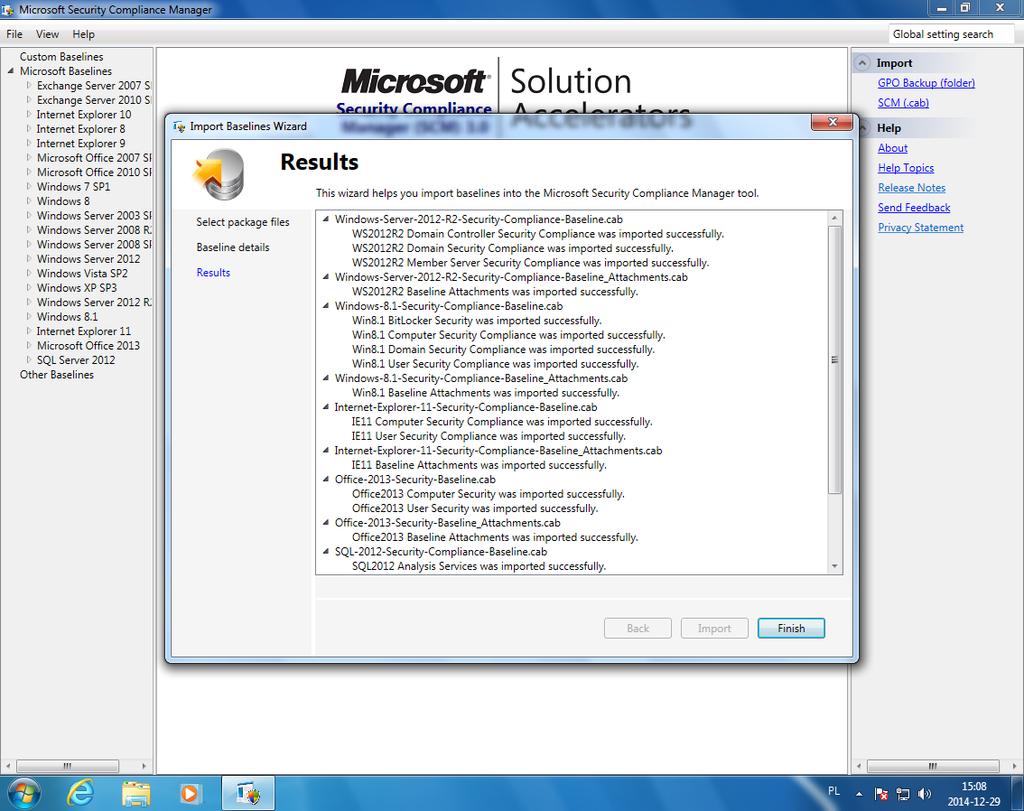Click results list scroll down arrow

834,566
